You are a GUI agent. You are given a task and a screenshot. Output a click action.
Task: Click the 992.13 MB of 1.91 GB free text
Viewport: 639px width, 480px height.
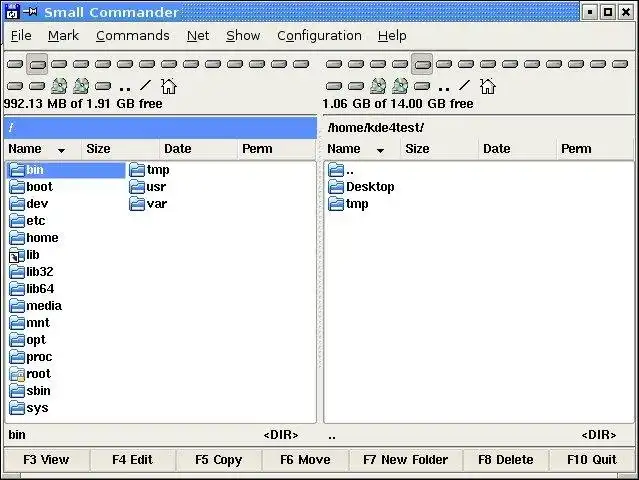[x=83, y=103]
